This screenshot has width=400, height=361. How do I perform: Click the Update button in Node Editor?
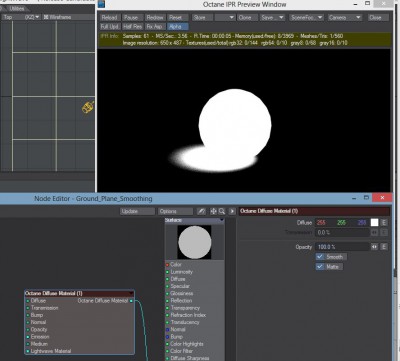pyautogui.click(x=137, y=211)
